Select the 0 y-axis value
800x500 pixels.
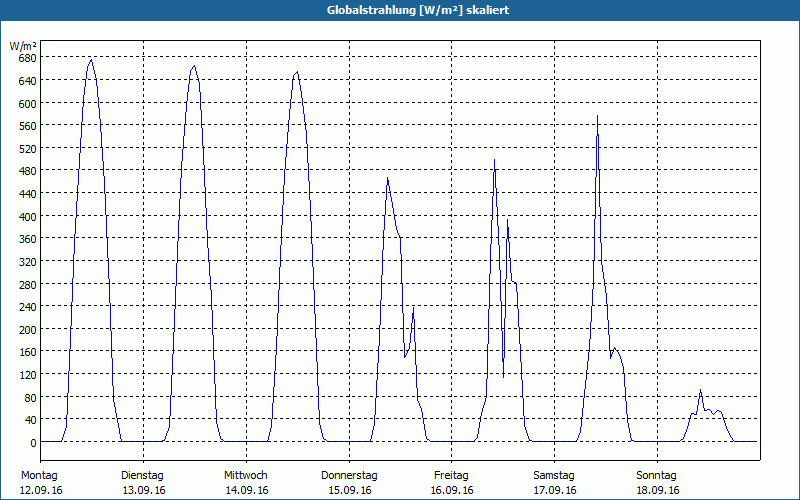[x=33, y=442]
